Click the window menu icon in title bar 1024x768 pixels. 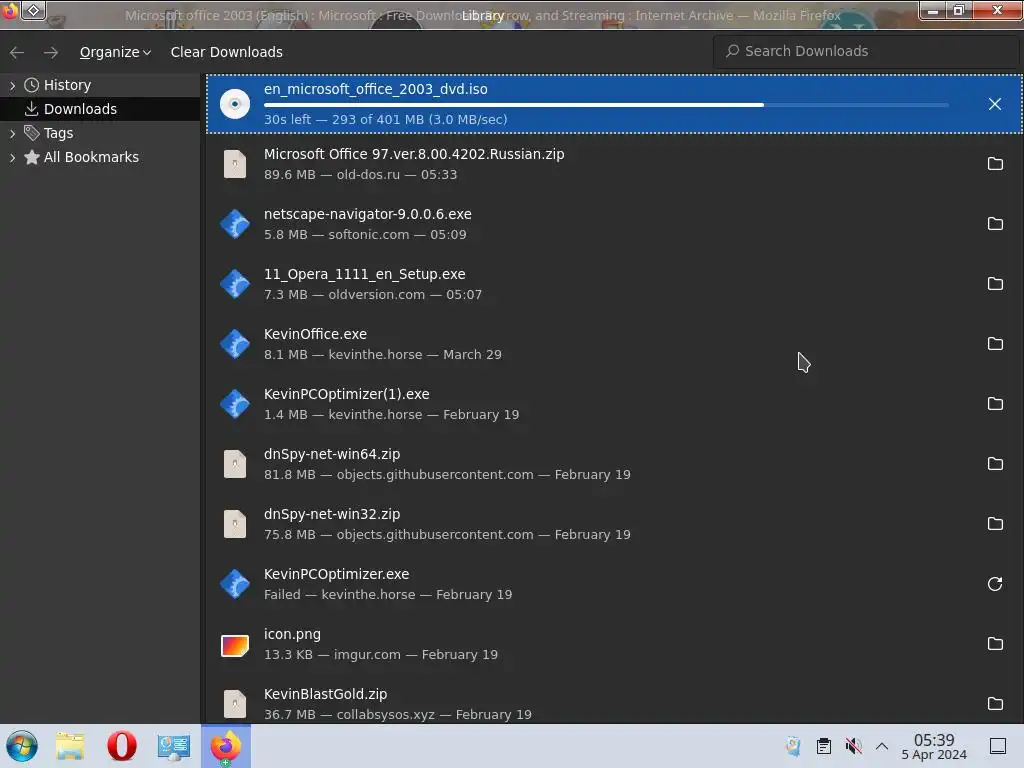point(34,10)
